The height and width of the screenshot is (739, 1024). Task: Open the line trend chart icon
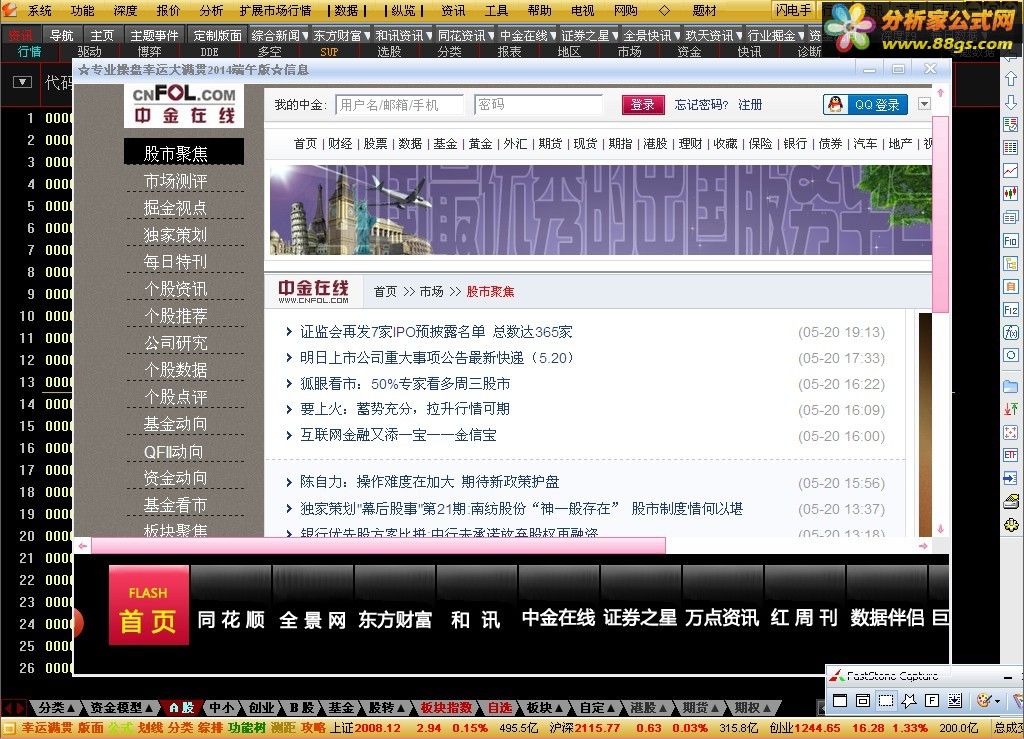pyautogui.click(x=1010, y=170)
